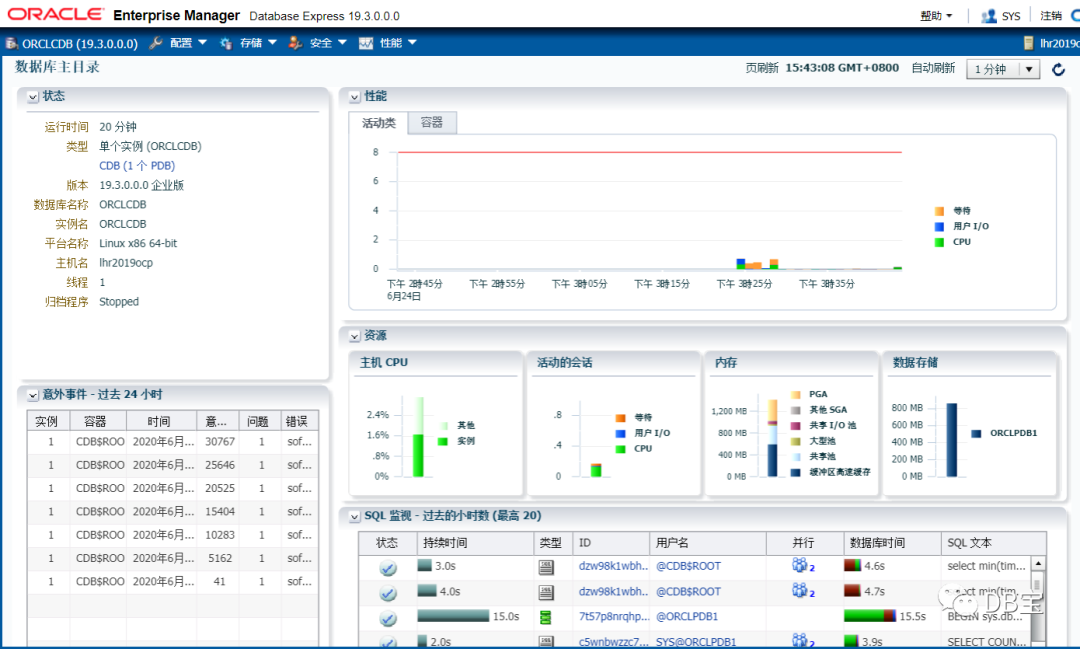This screenshot has height=649, width=1080.
Task: Click the 等待 legend swatch in performance chart
Action: pyautogui.click(x=939, y=211)
